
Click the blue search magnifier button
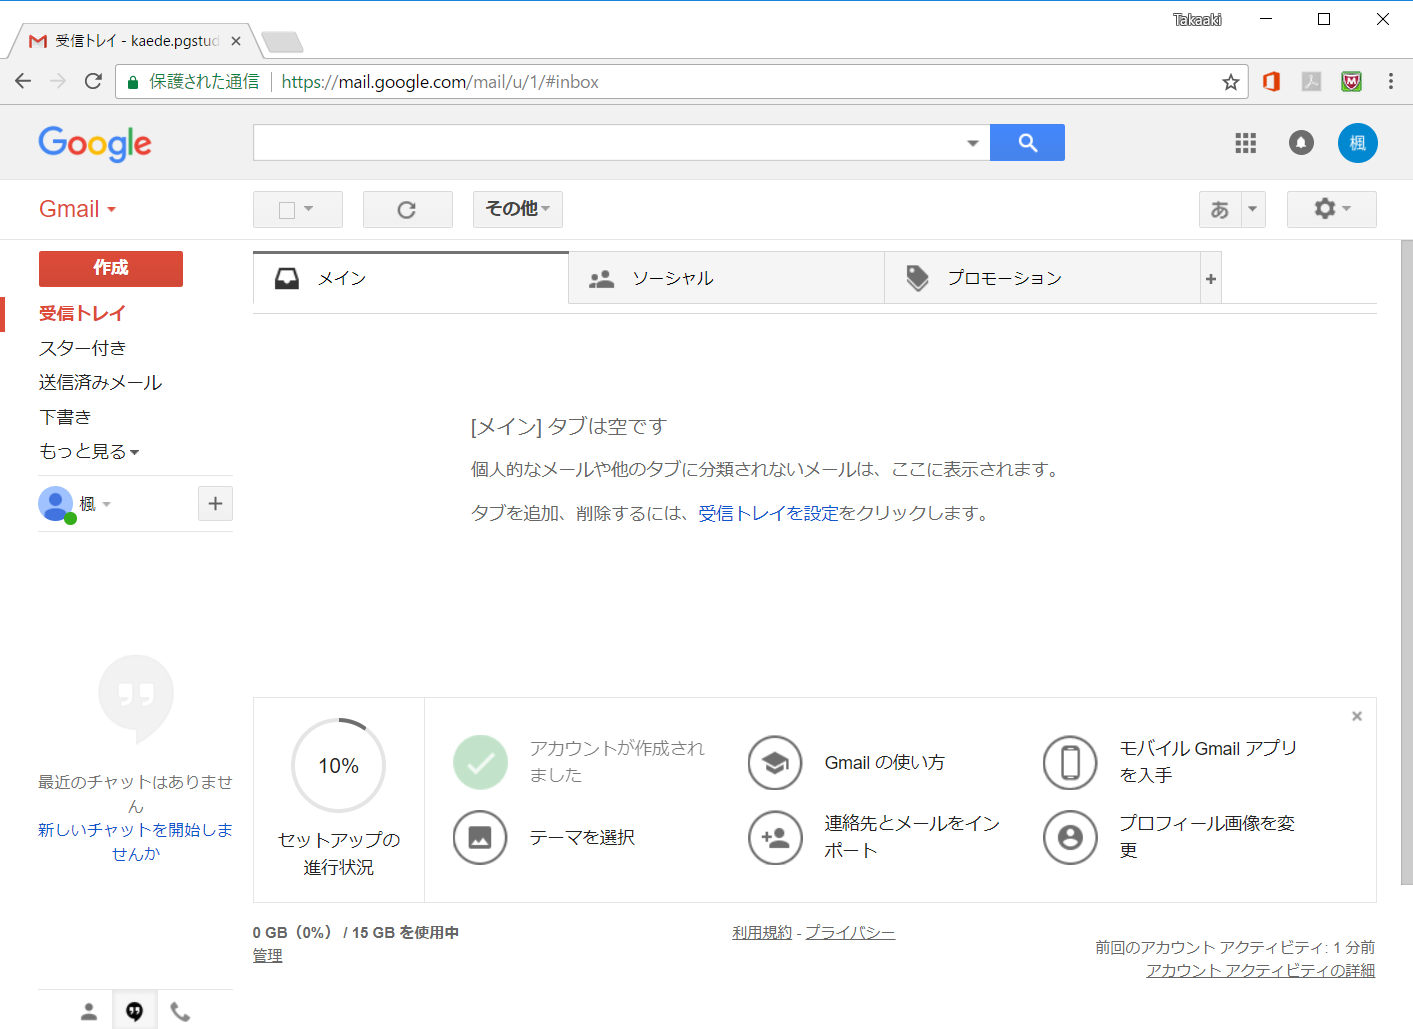click(x=1027, y=143)
